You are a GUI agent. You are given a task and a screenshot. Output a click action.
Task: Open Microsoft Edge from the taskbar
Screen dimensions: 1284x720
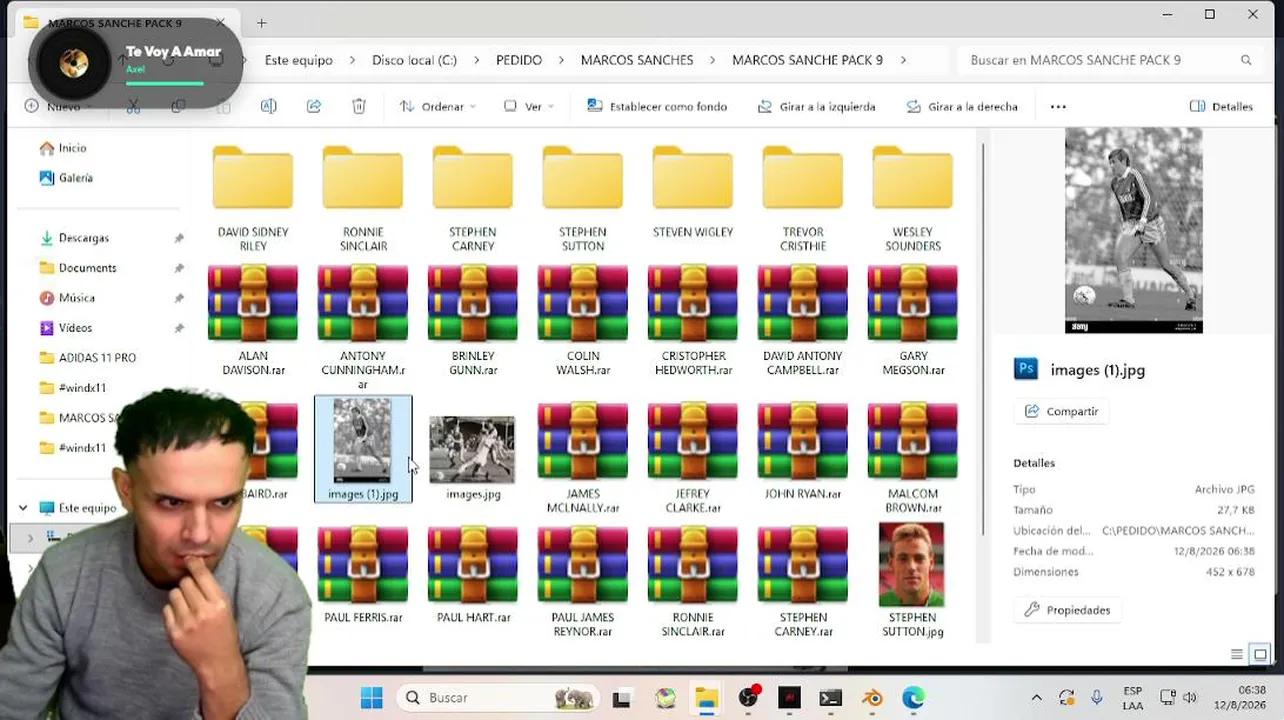pos(913,698)
